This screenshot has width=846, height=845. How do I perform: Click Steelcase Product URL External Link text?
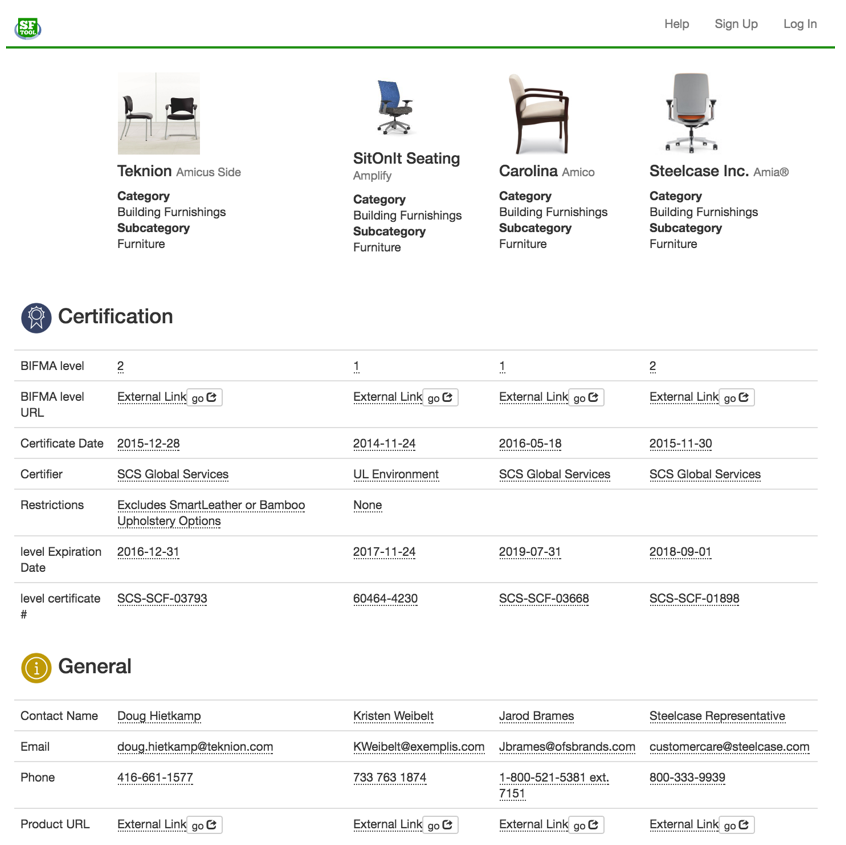pyautogui.click(x=684, y=824)
